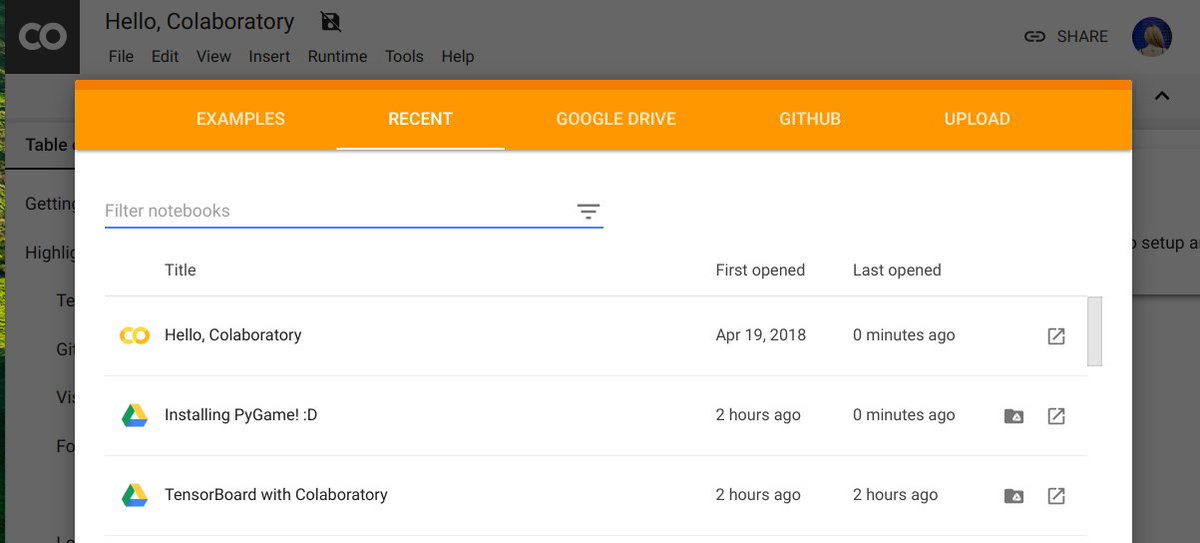The height and width of the screenshot is (543, 1200).
Task: Click the link icon beside SHARE
Action: [1035, 36]
